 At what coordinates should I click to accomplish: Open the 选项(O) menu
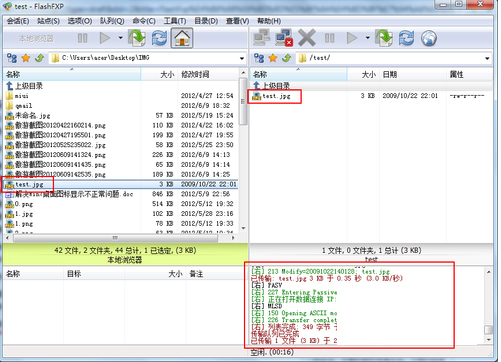80,21
